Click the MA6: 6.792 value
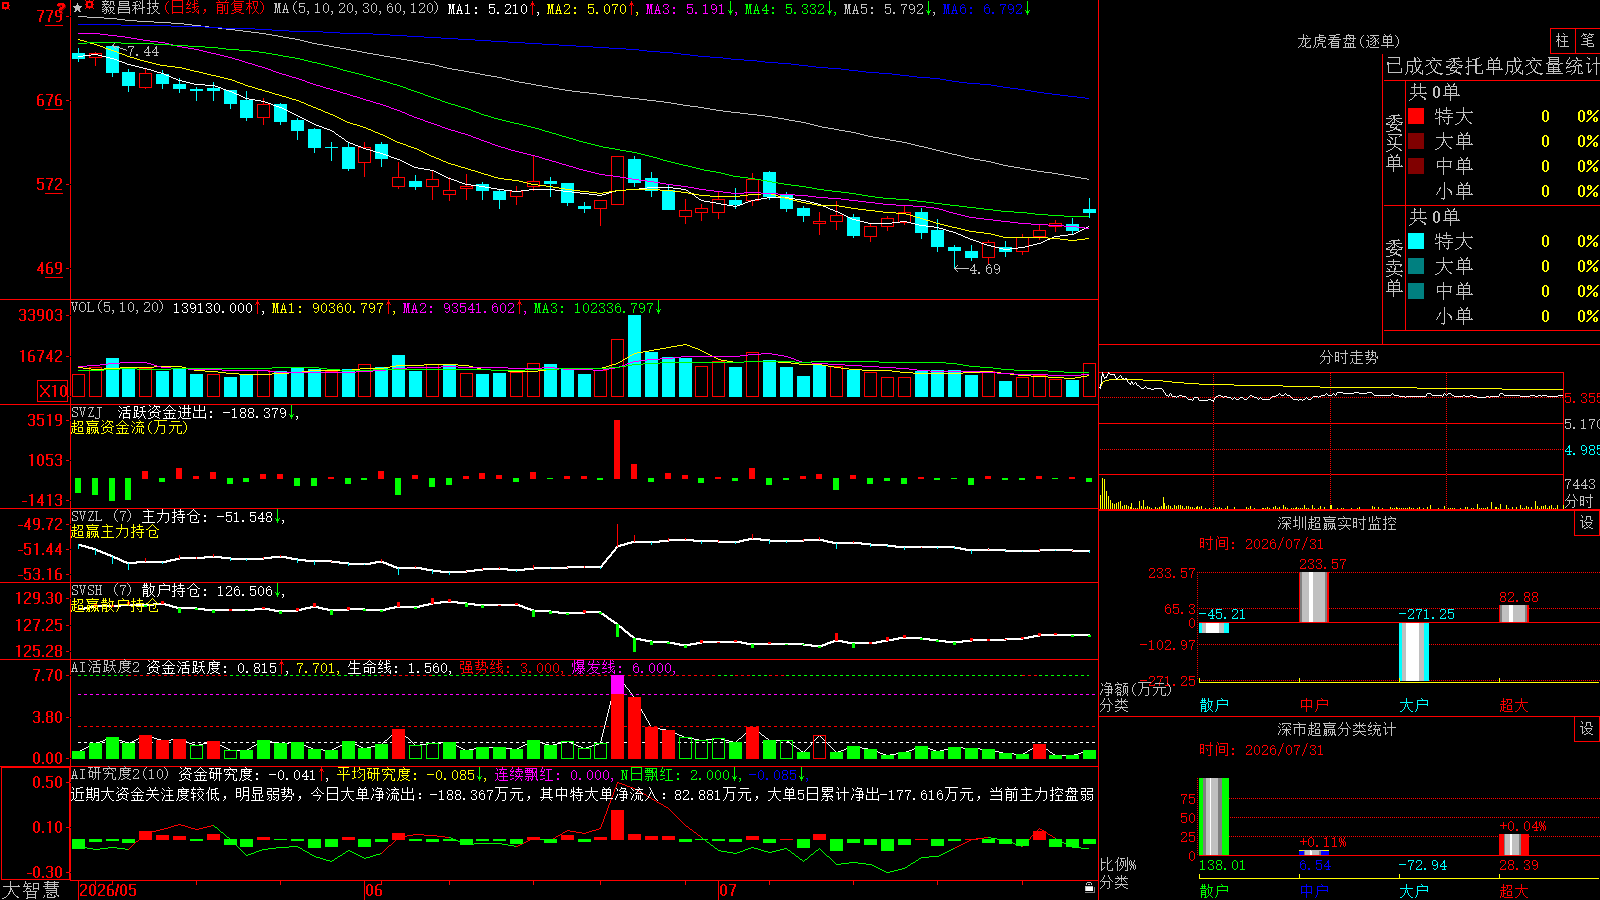Image resolution: width=1600 pixels, height=900 pixels. (x=987, y=9)
